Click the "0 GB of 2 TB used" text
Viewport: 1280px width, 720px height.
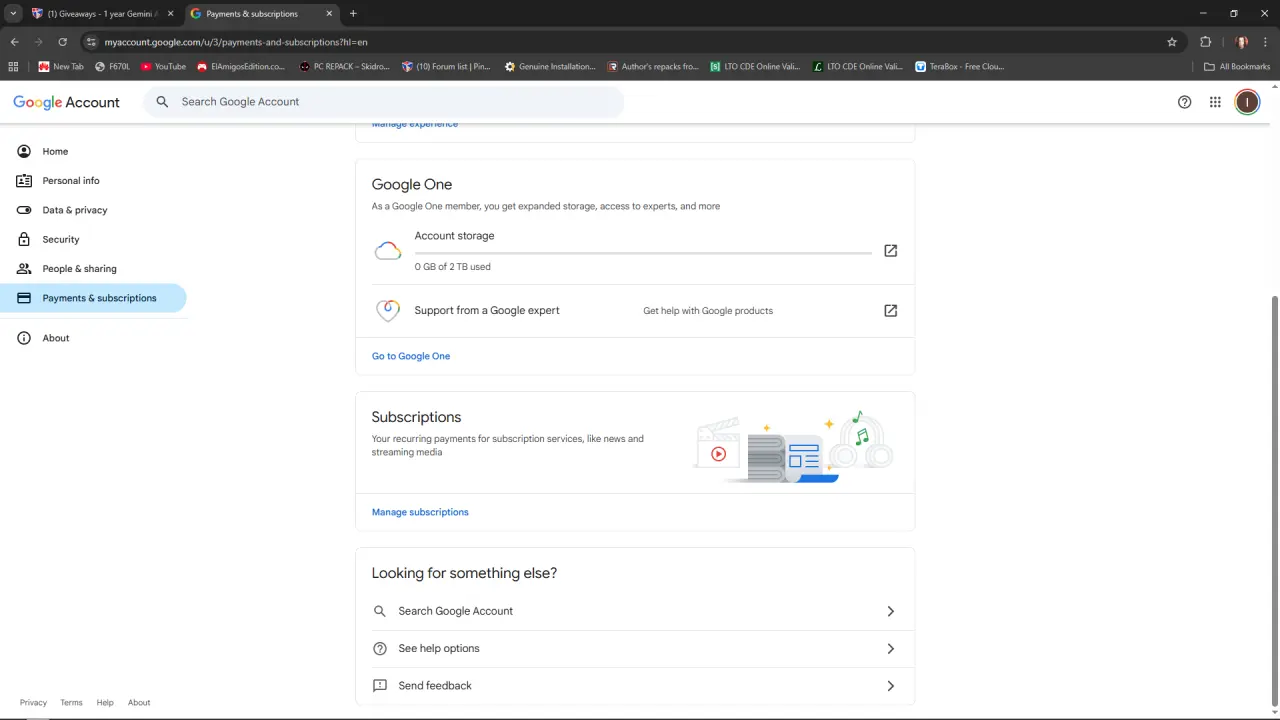453,267
